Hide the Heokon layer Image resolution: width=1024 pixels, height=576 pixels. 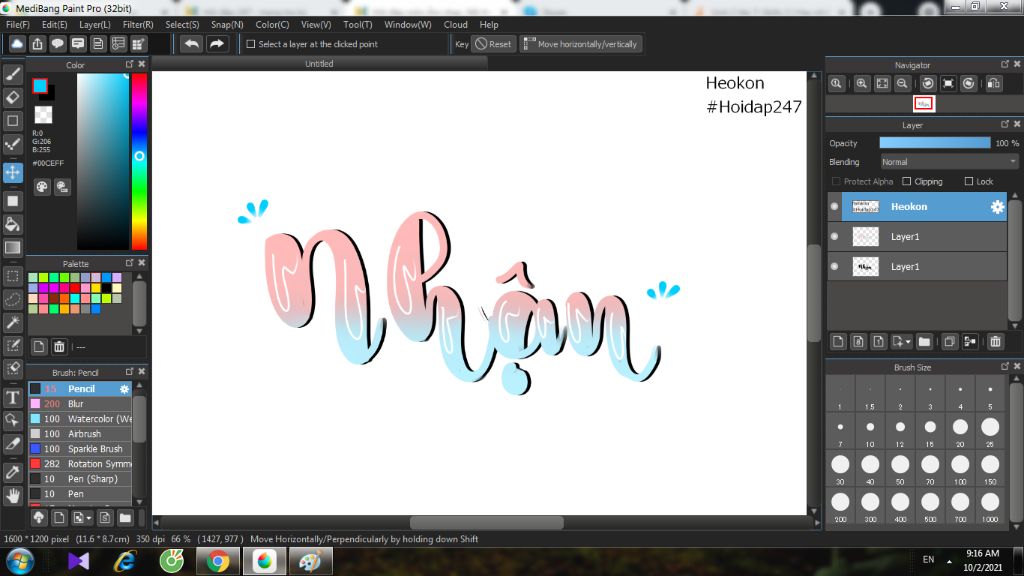pos(835,206)
